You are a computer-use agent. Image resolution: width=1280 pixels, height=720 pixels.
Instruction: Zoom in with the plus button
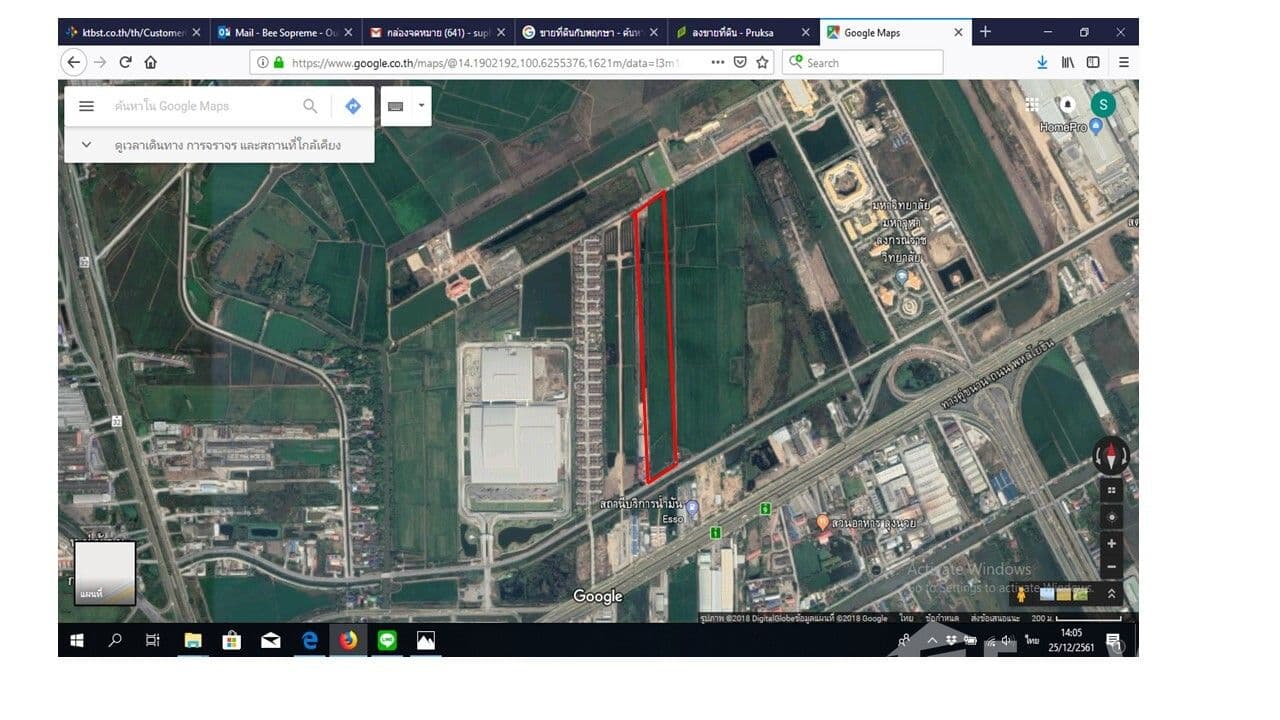coord(1111,543)
